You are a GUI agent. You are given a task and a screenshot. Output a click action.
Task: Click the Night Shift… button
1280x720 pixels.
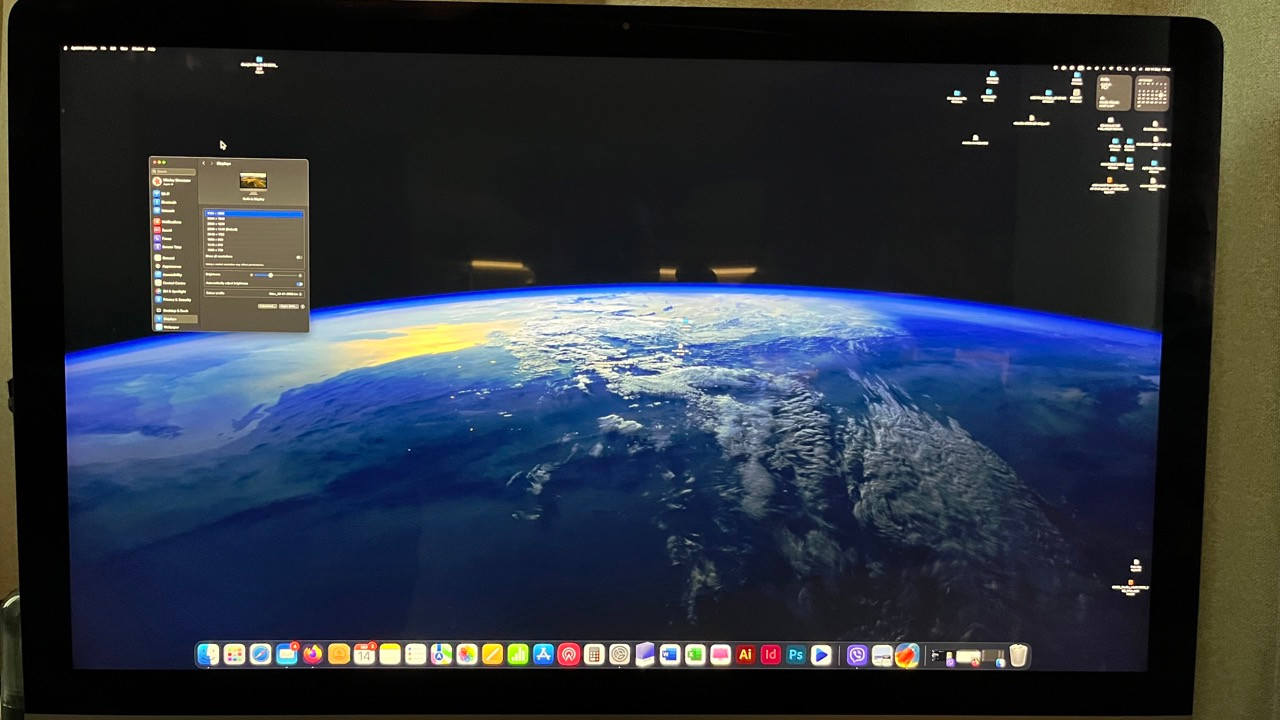[287, 306]
